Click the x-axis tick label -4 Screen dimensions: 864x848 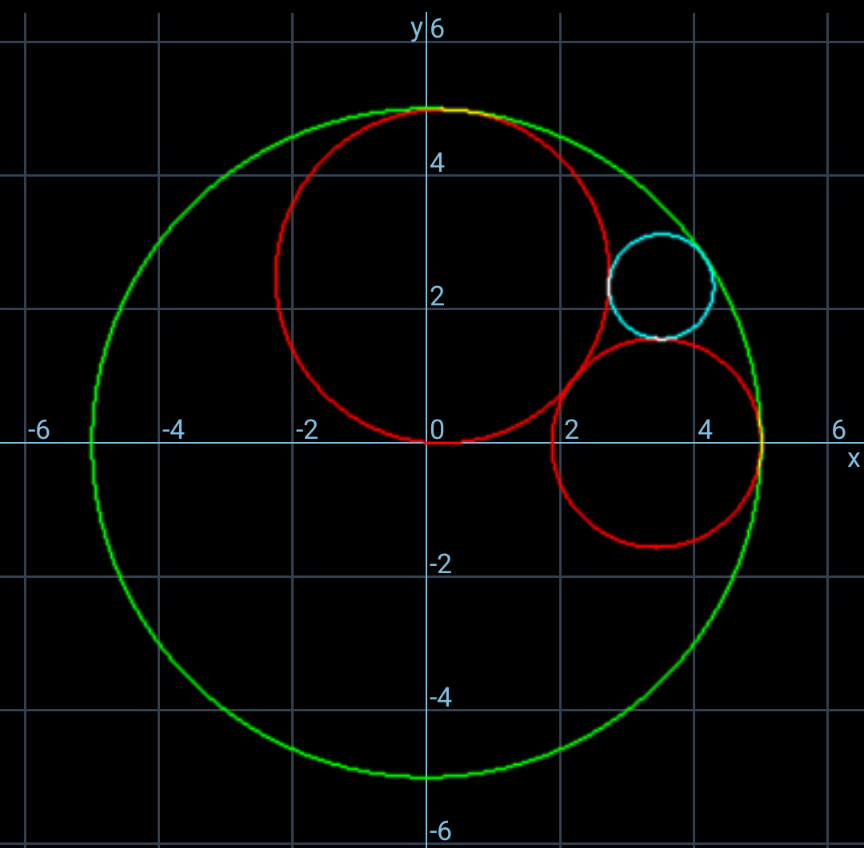(x=173, y=430)
